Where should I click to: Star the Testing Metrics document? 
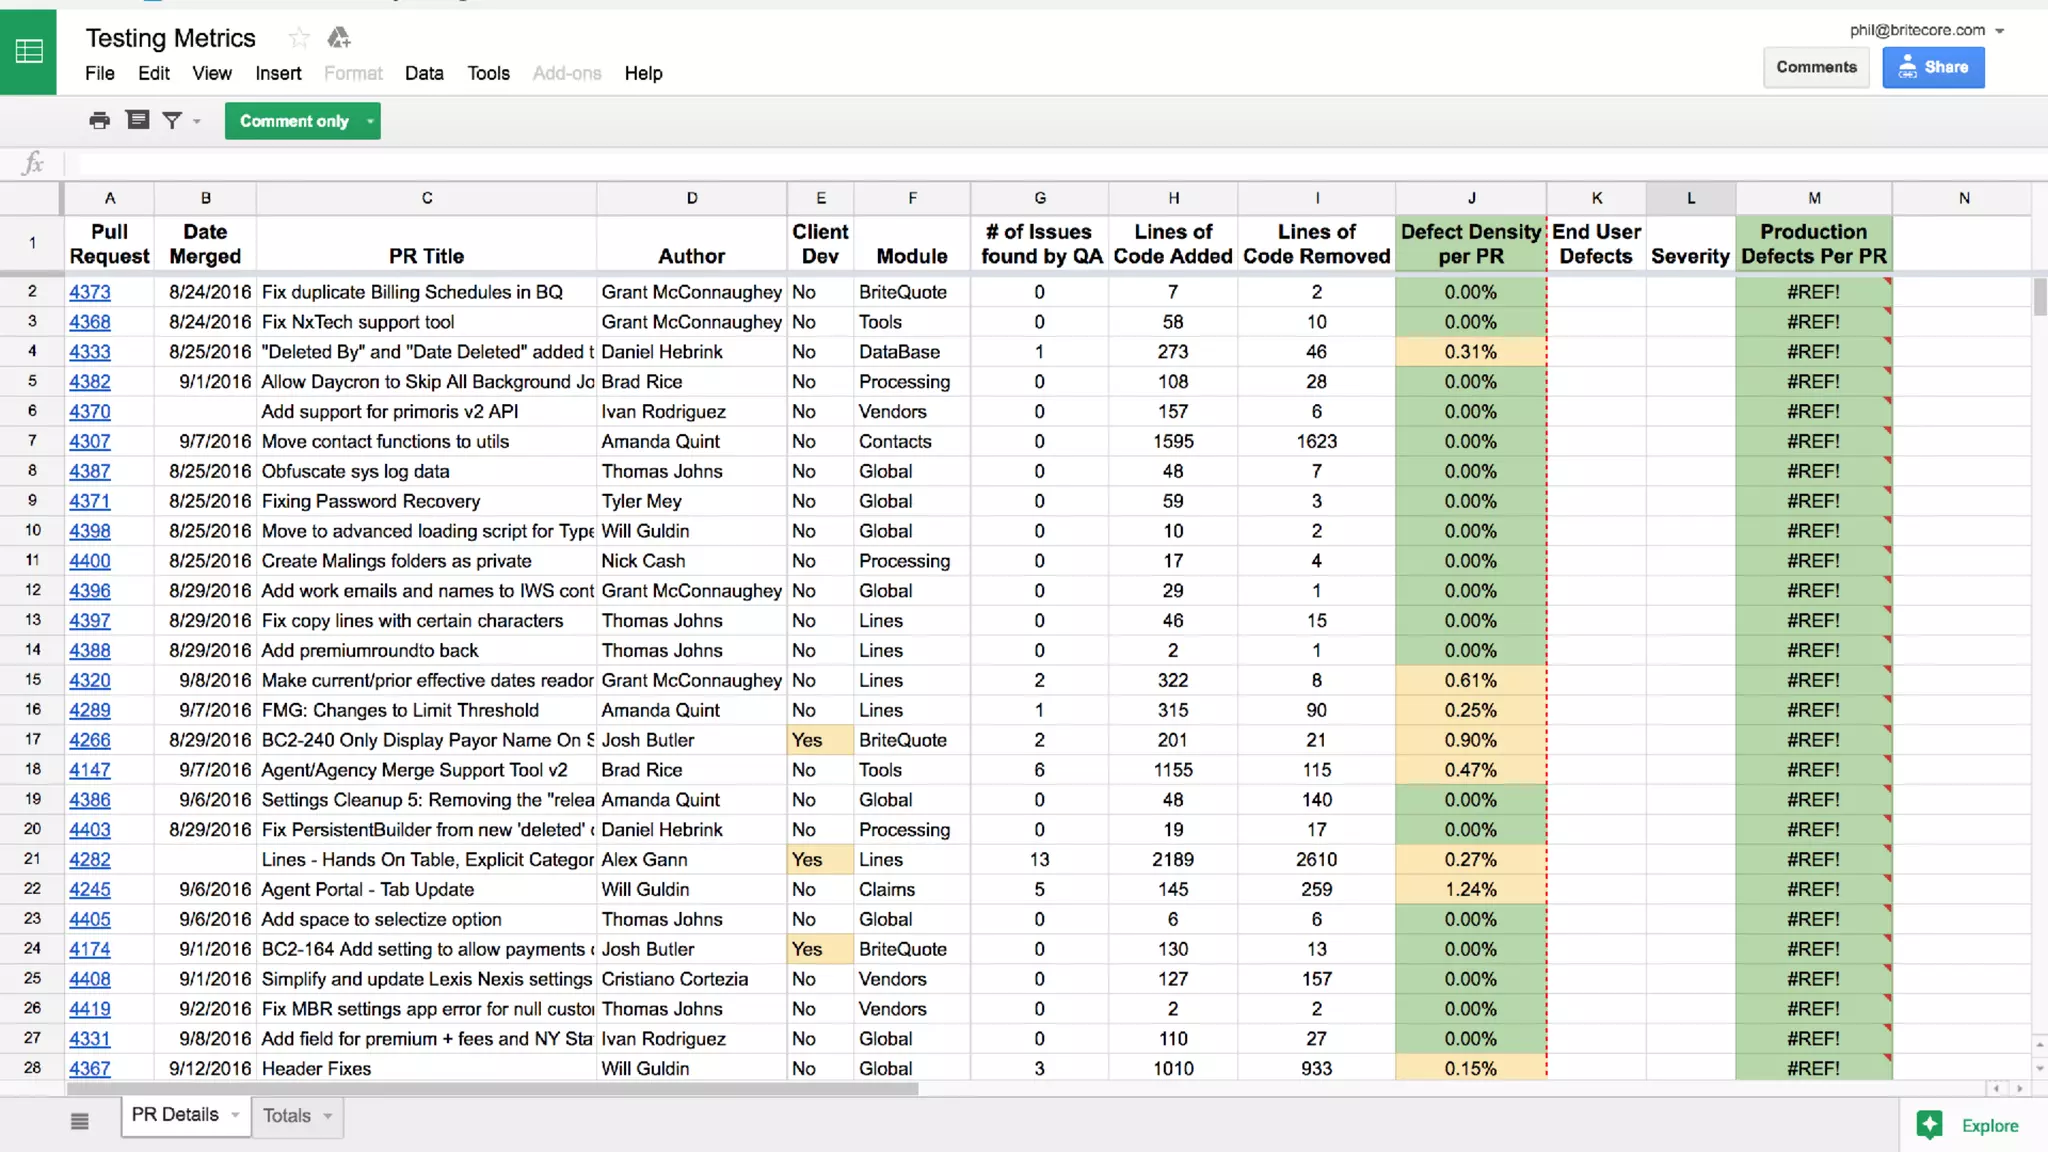pyautogui.click(x=298, y=38)
